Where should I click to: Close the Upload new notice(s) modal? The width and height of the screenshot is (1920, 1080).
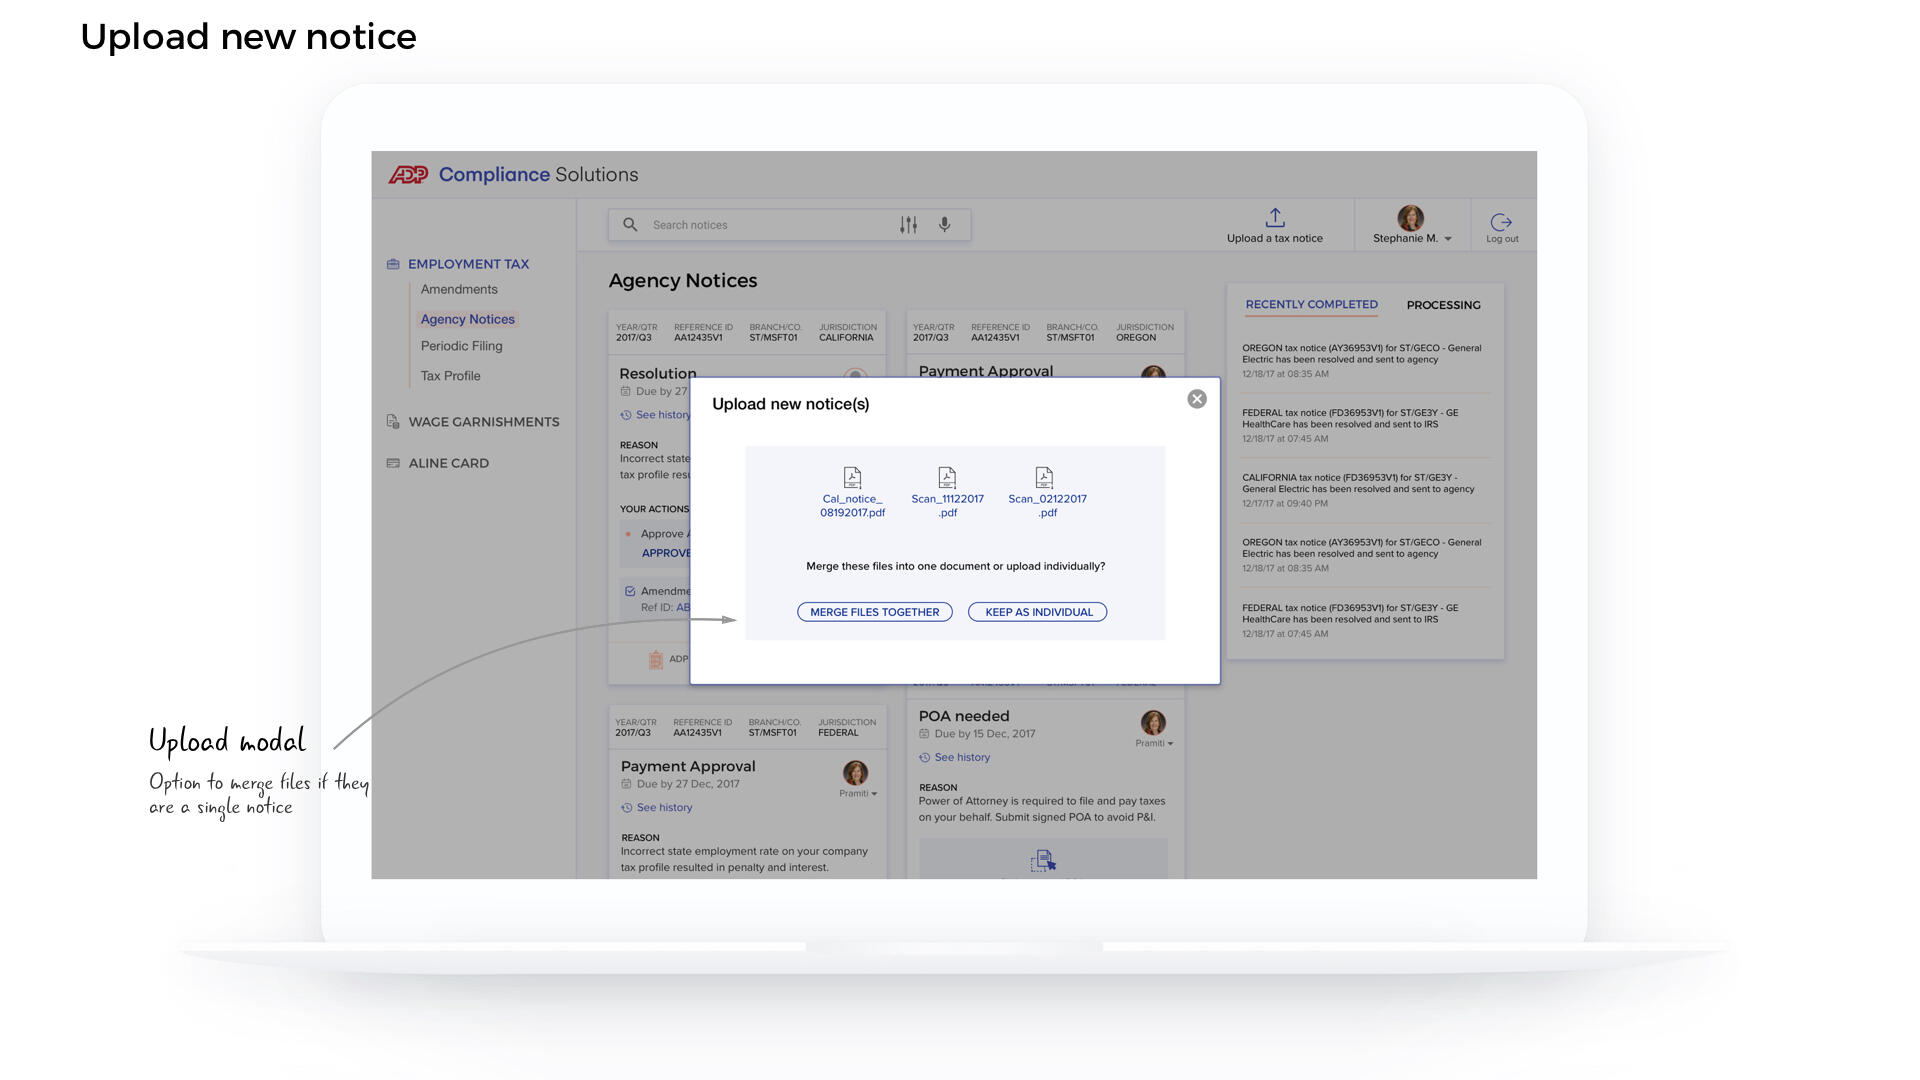click(1197, 399)
